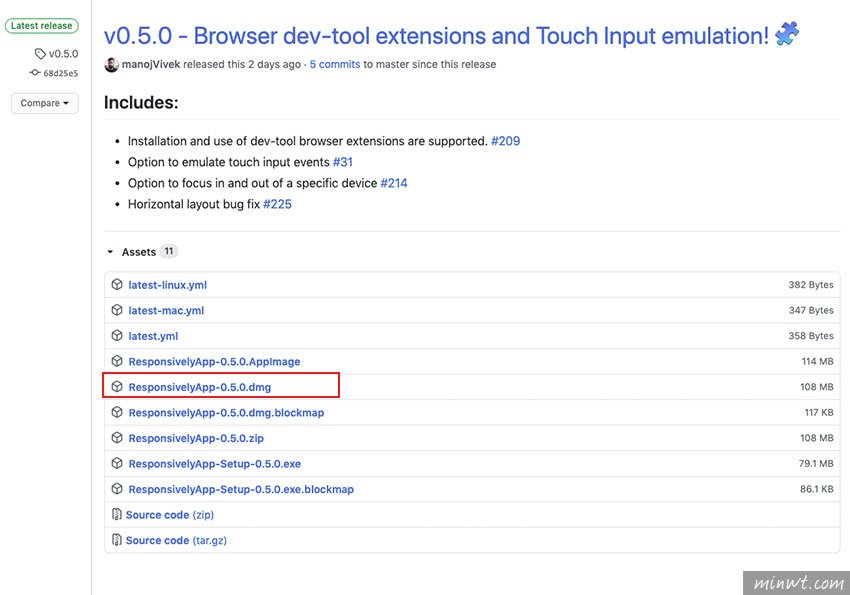Click the package icon beside latest-linux.yml
850x595 pixels.
point(117,284)
